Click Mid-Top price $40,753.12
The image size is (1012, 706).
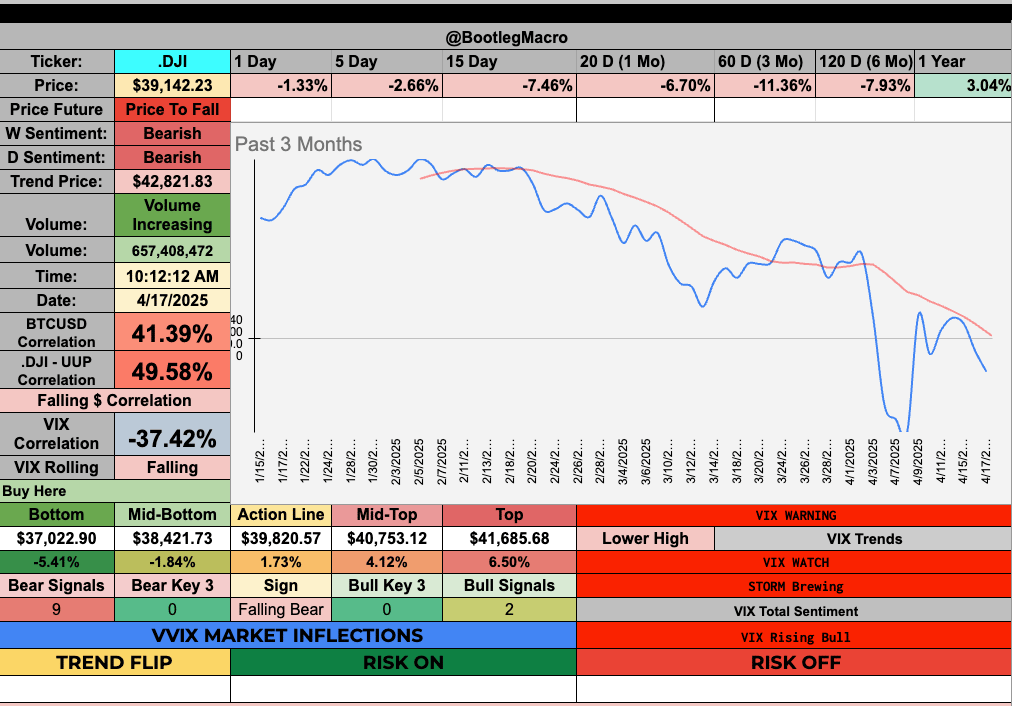387,538
